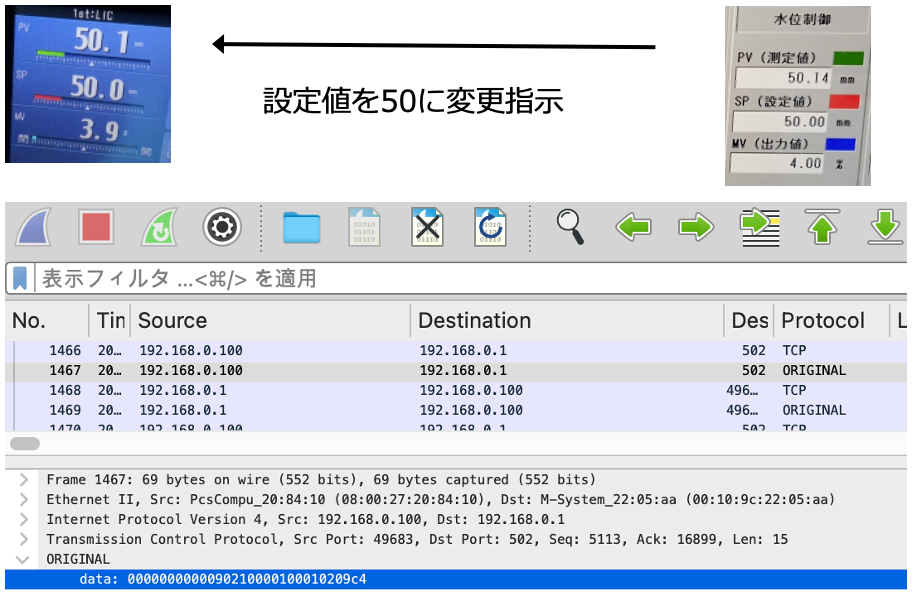This screenshot has width=918, height=594.
Task: Restart the capture using green fin icon
Action: tap(159, 228)
